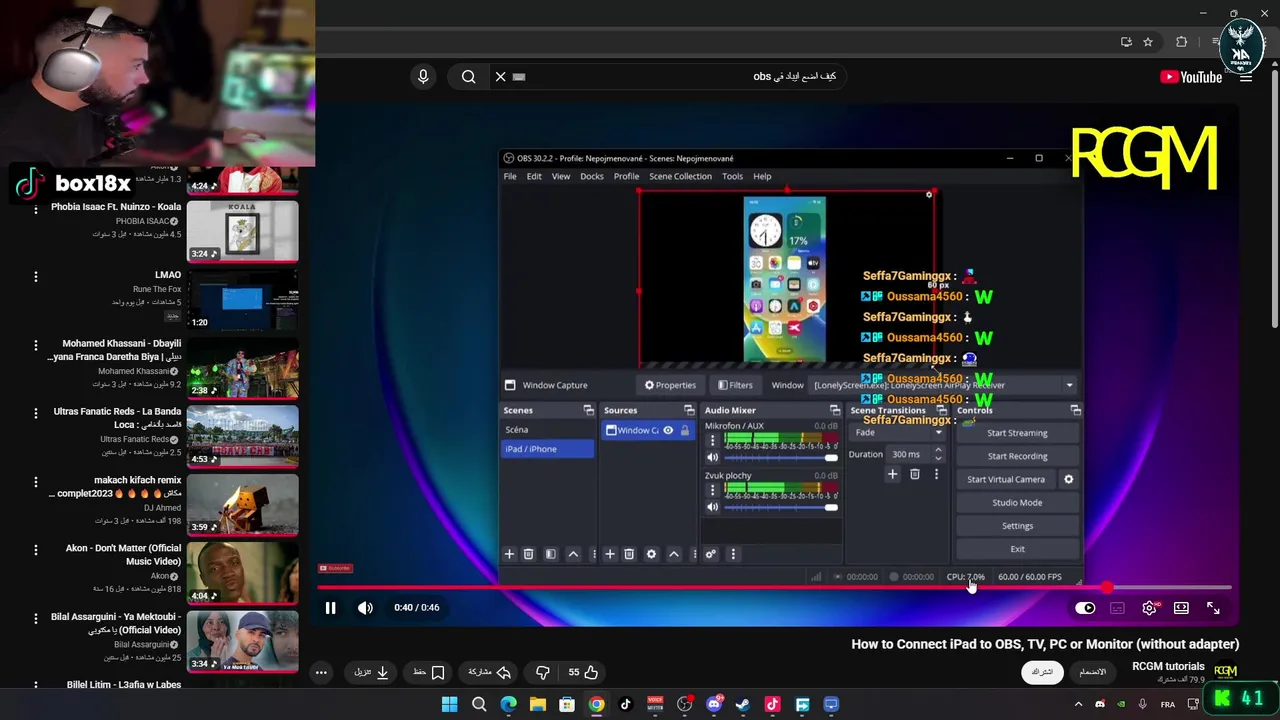The image size is (1280, 720).
Task: Pop out the Scenes dock icon
Action: [x=588, y=410]
